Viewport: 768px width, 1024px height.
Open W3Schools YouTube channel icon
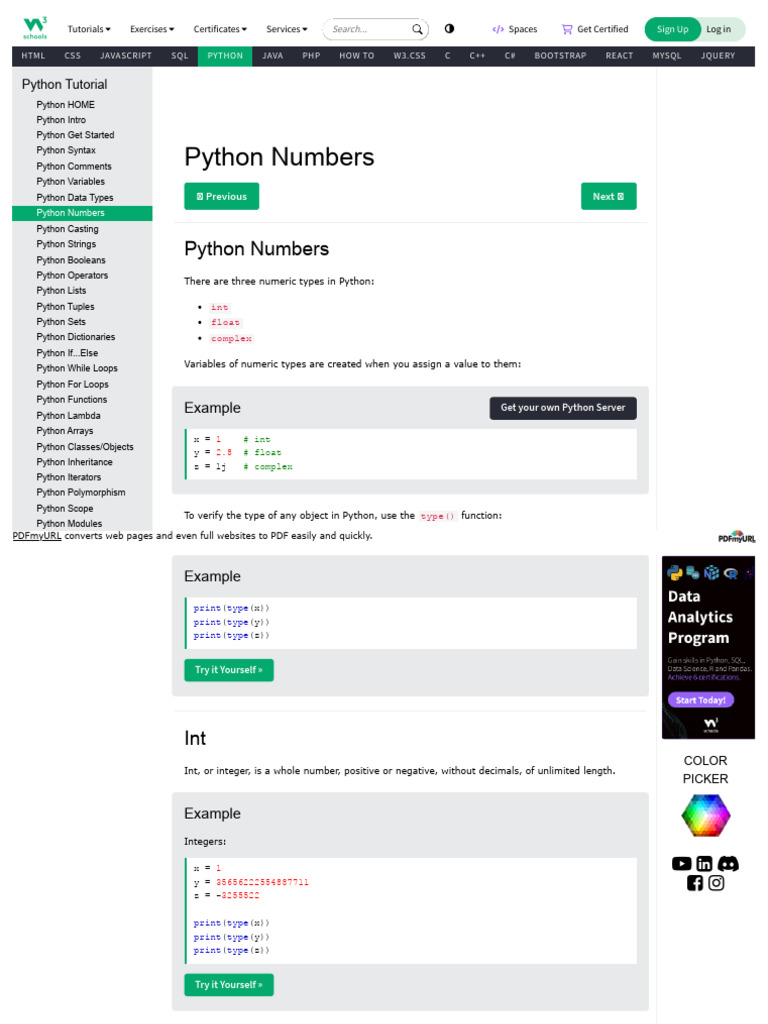tap(682, 864)
